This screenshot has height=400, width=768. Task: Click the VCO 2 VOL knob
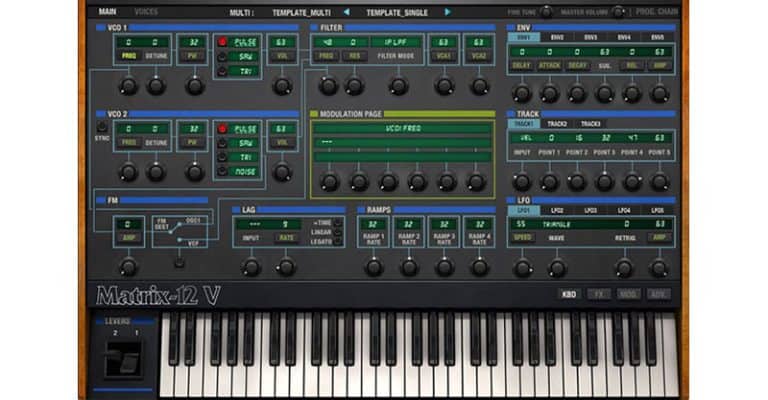point(282,172)
